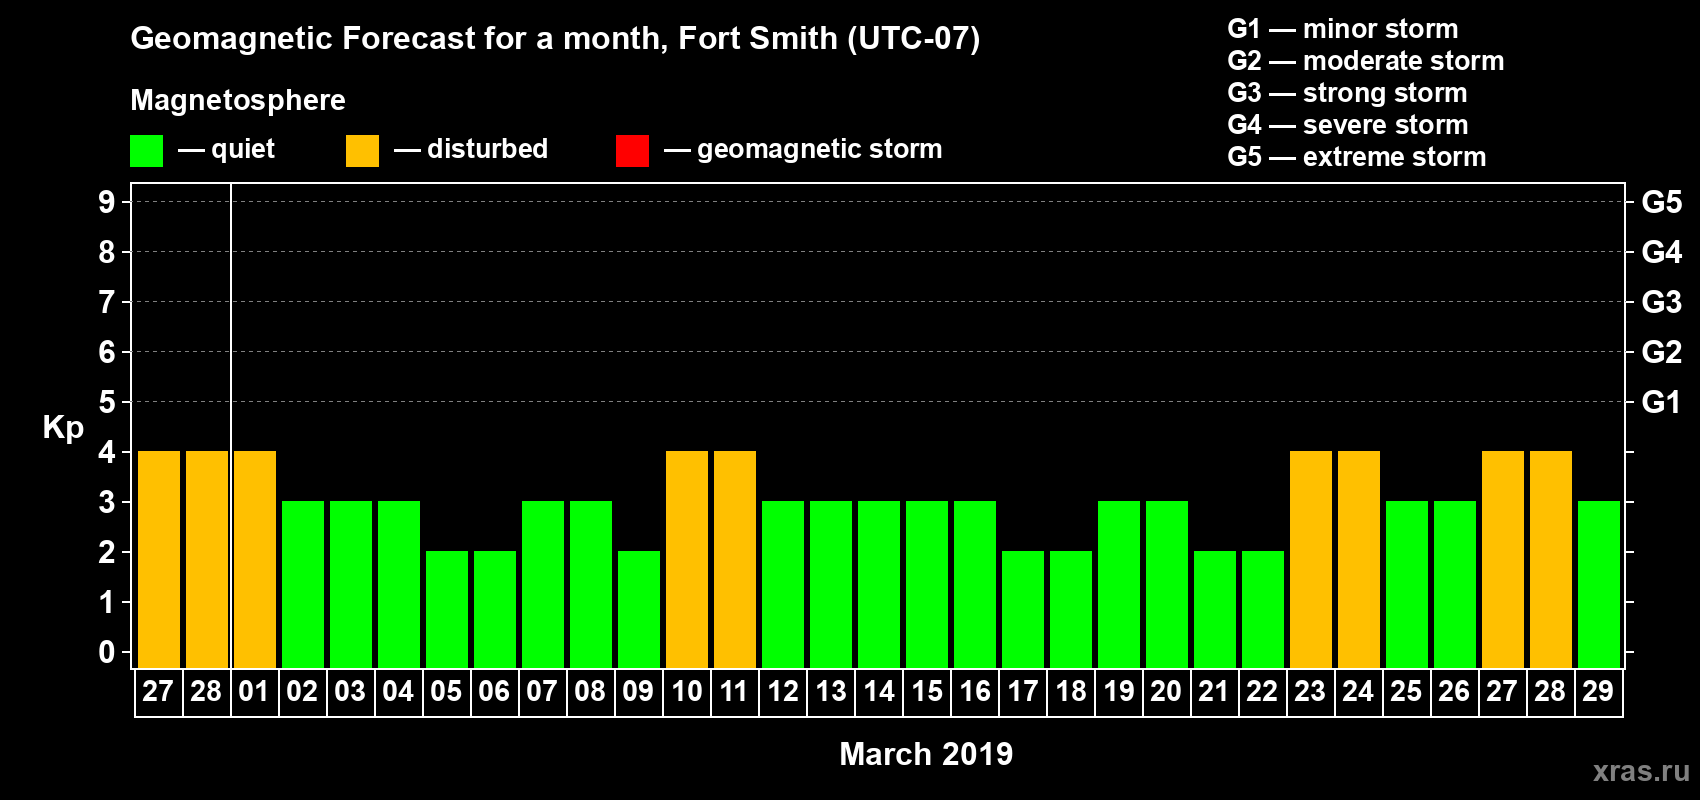Click the green bar above date 05

tap(447, 610)
